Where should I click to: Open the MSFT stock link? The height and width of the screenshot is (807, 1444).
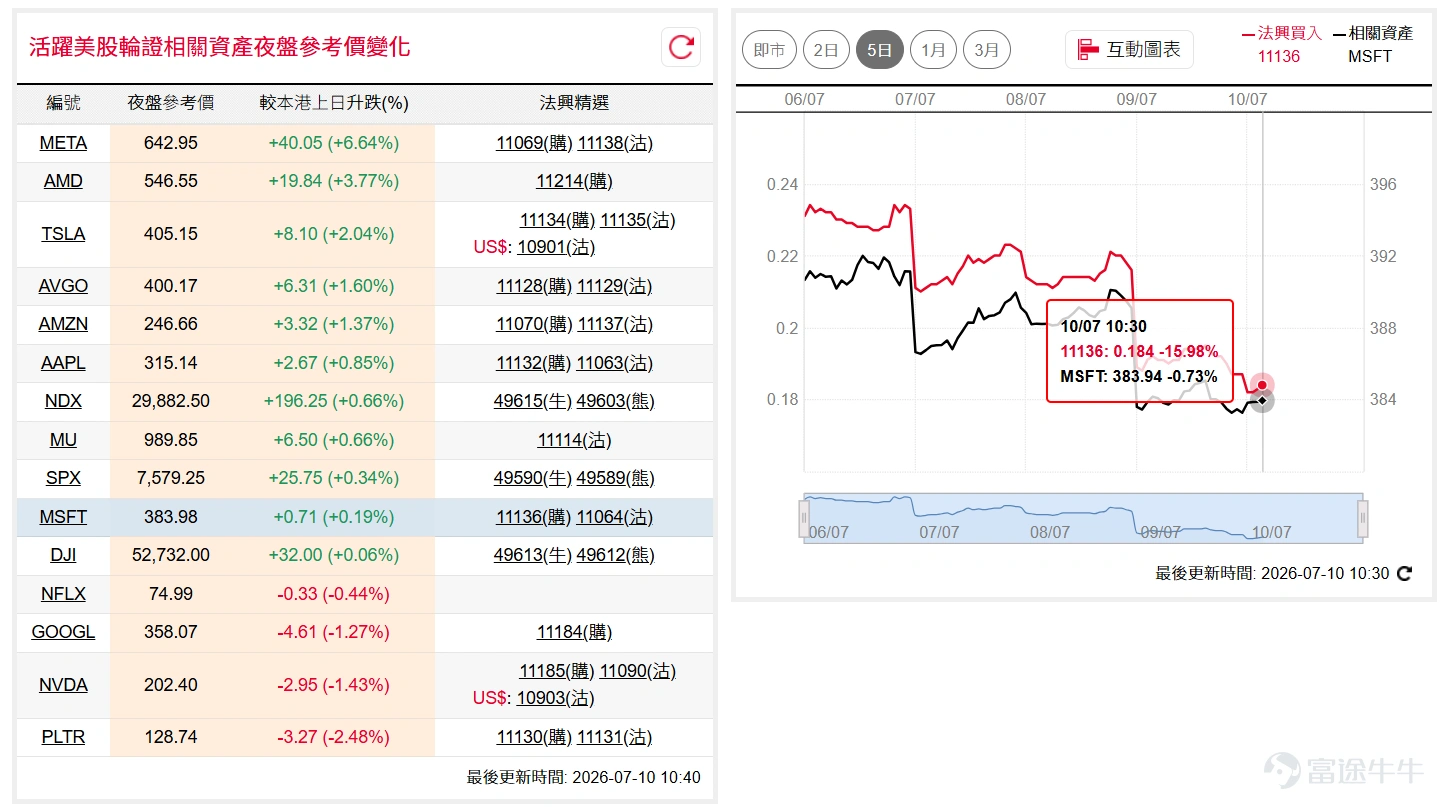pos(63,517)
